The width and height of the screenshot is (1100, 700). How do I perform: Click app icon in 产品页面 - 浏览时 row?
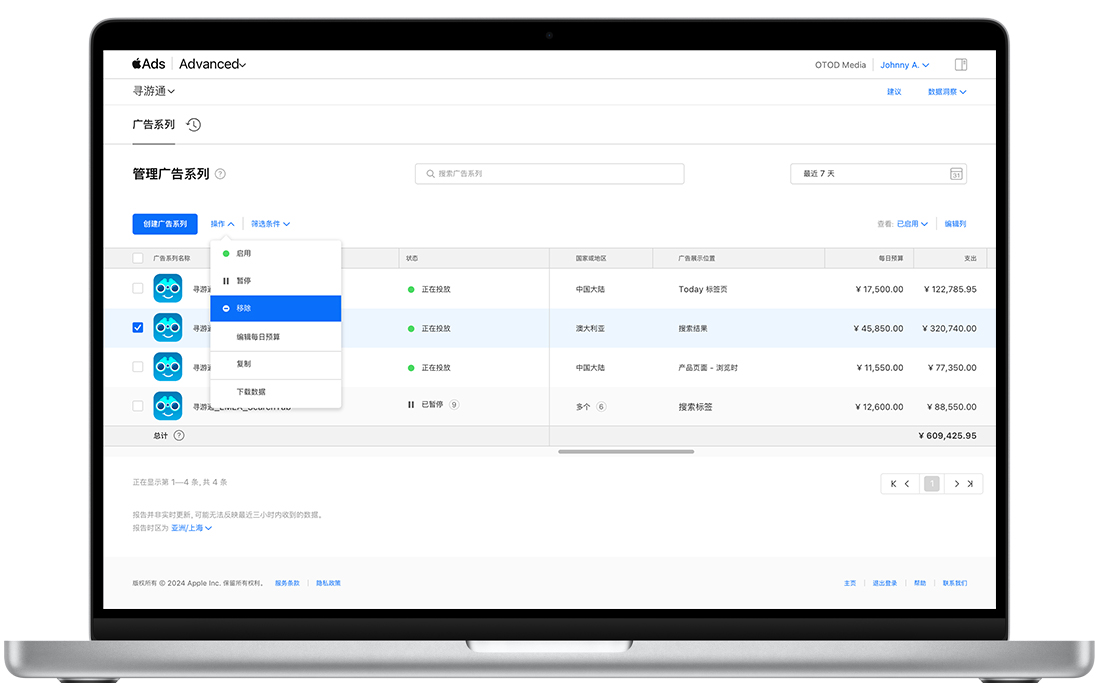(168, 367)
